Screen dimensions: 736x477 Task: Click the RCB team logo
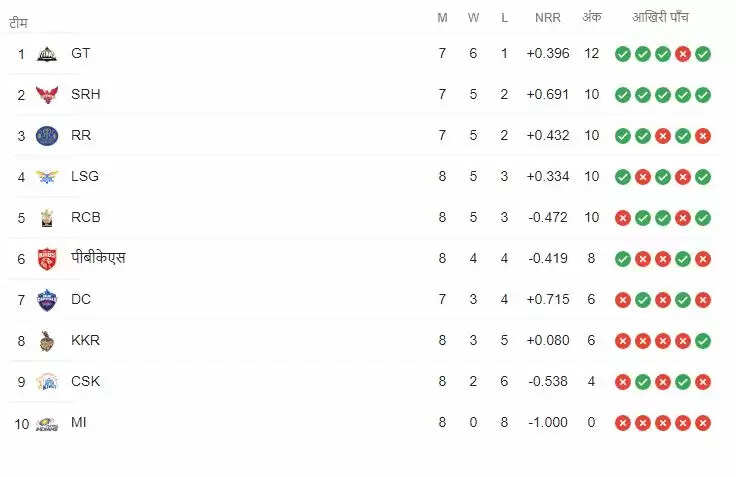point(47,217)
